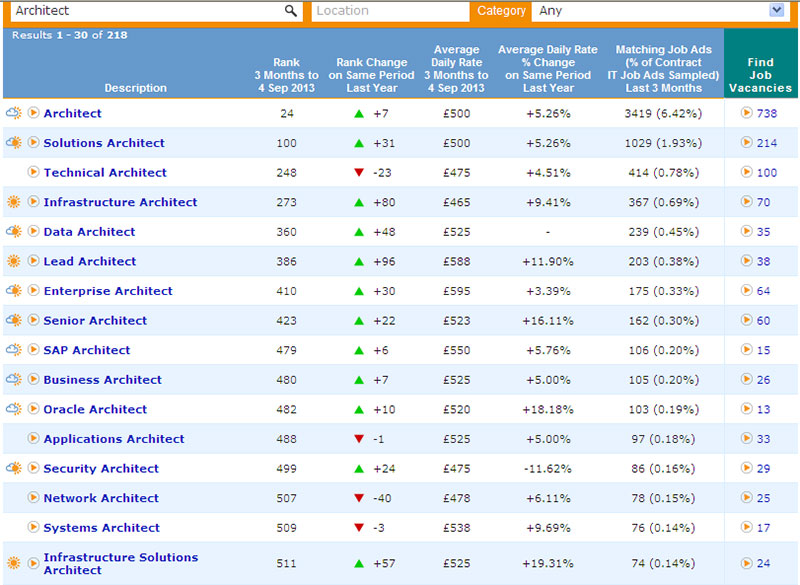View the 13 Oracle Architect vacancies
The height and width of the screenshot is (585, 800).
pos(763,409)
